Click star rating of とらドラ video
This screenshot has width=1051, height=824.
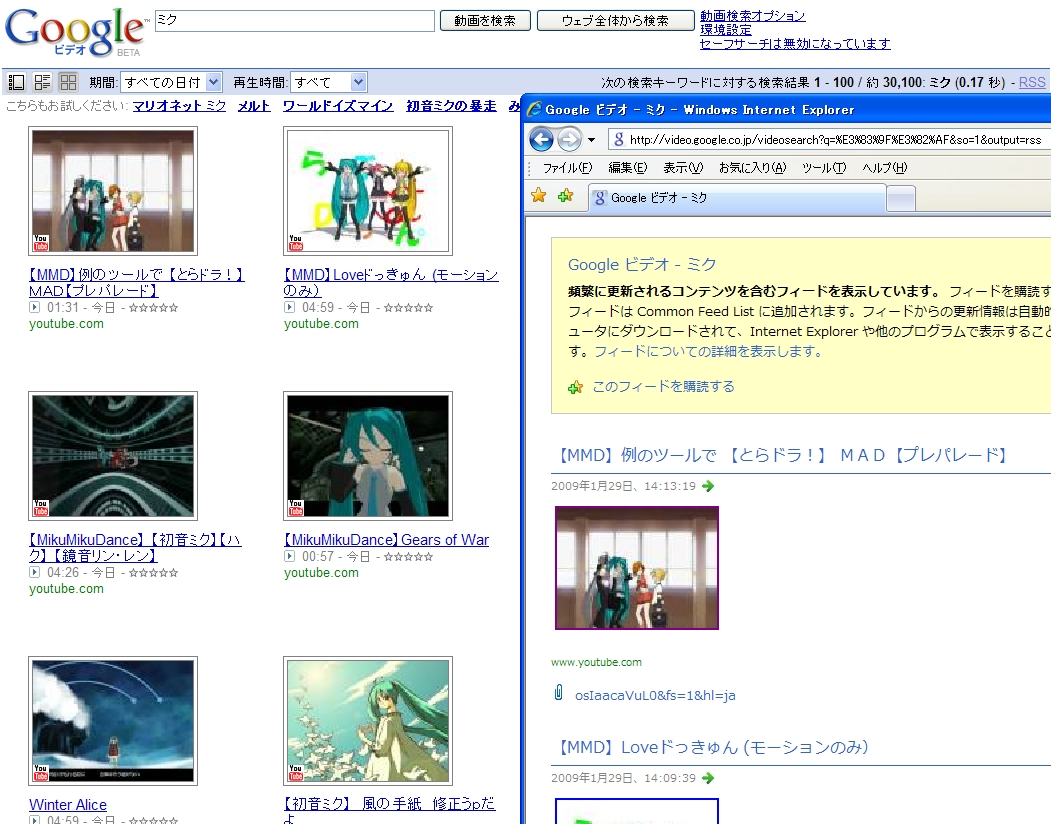click(153, 308)
